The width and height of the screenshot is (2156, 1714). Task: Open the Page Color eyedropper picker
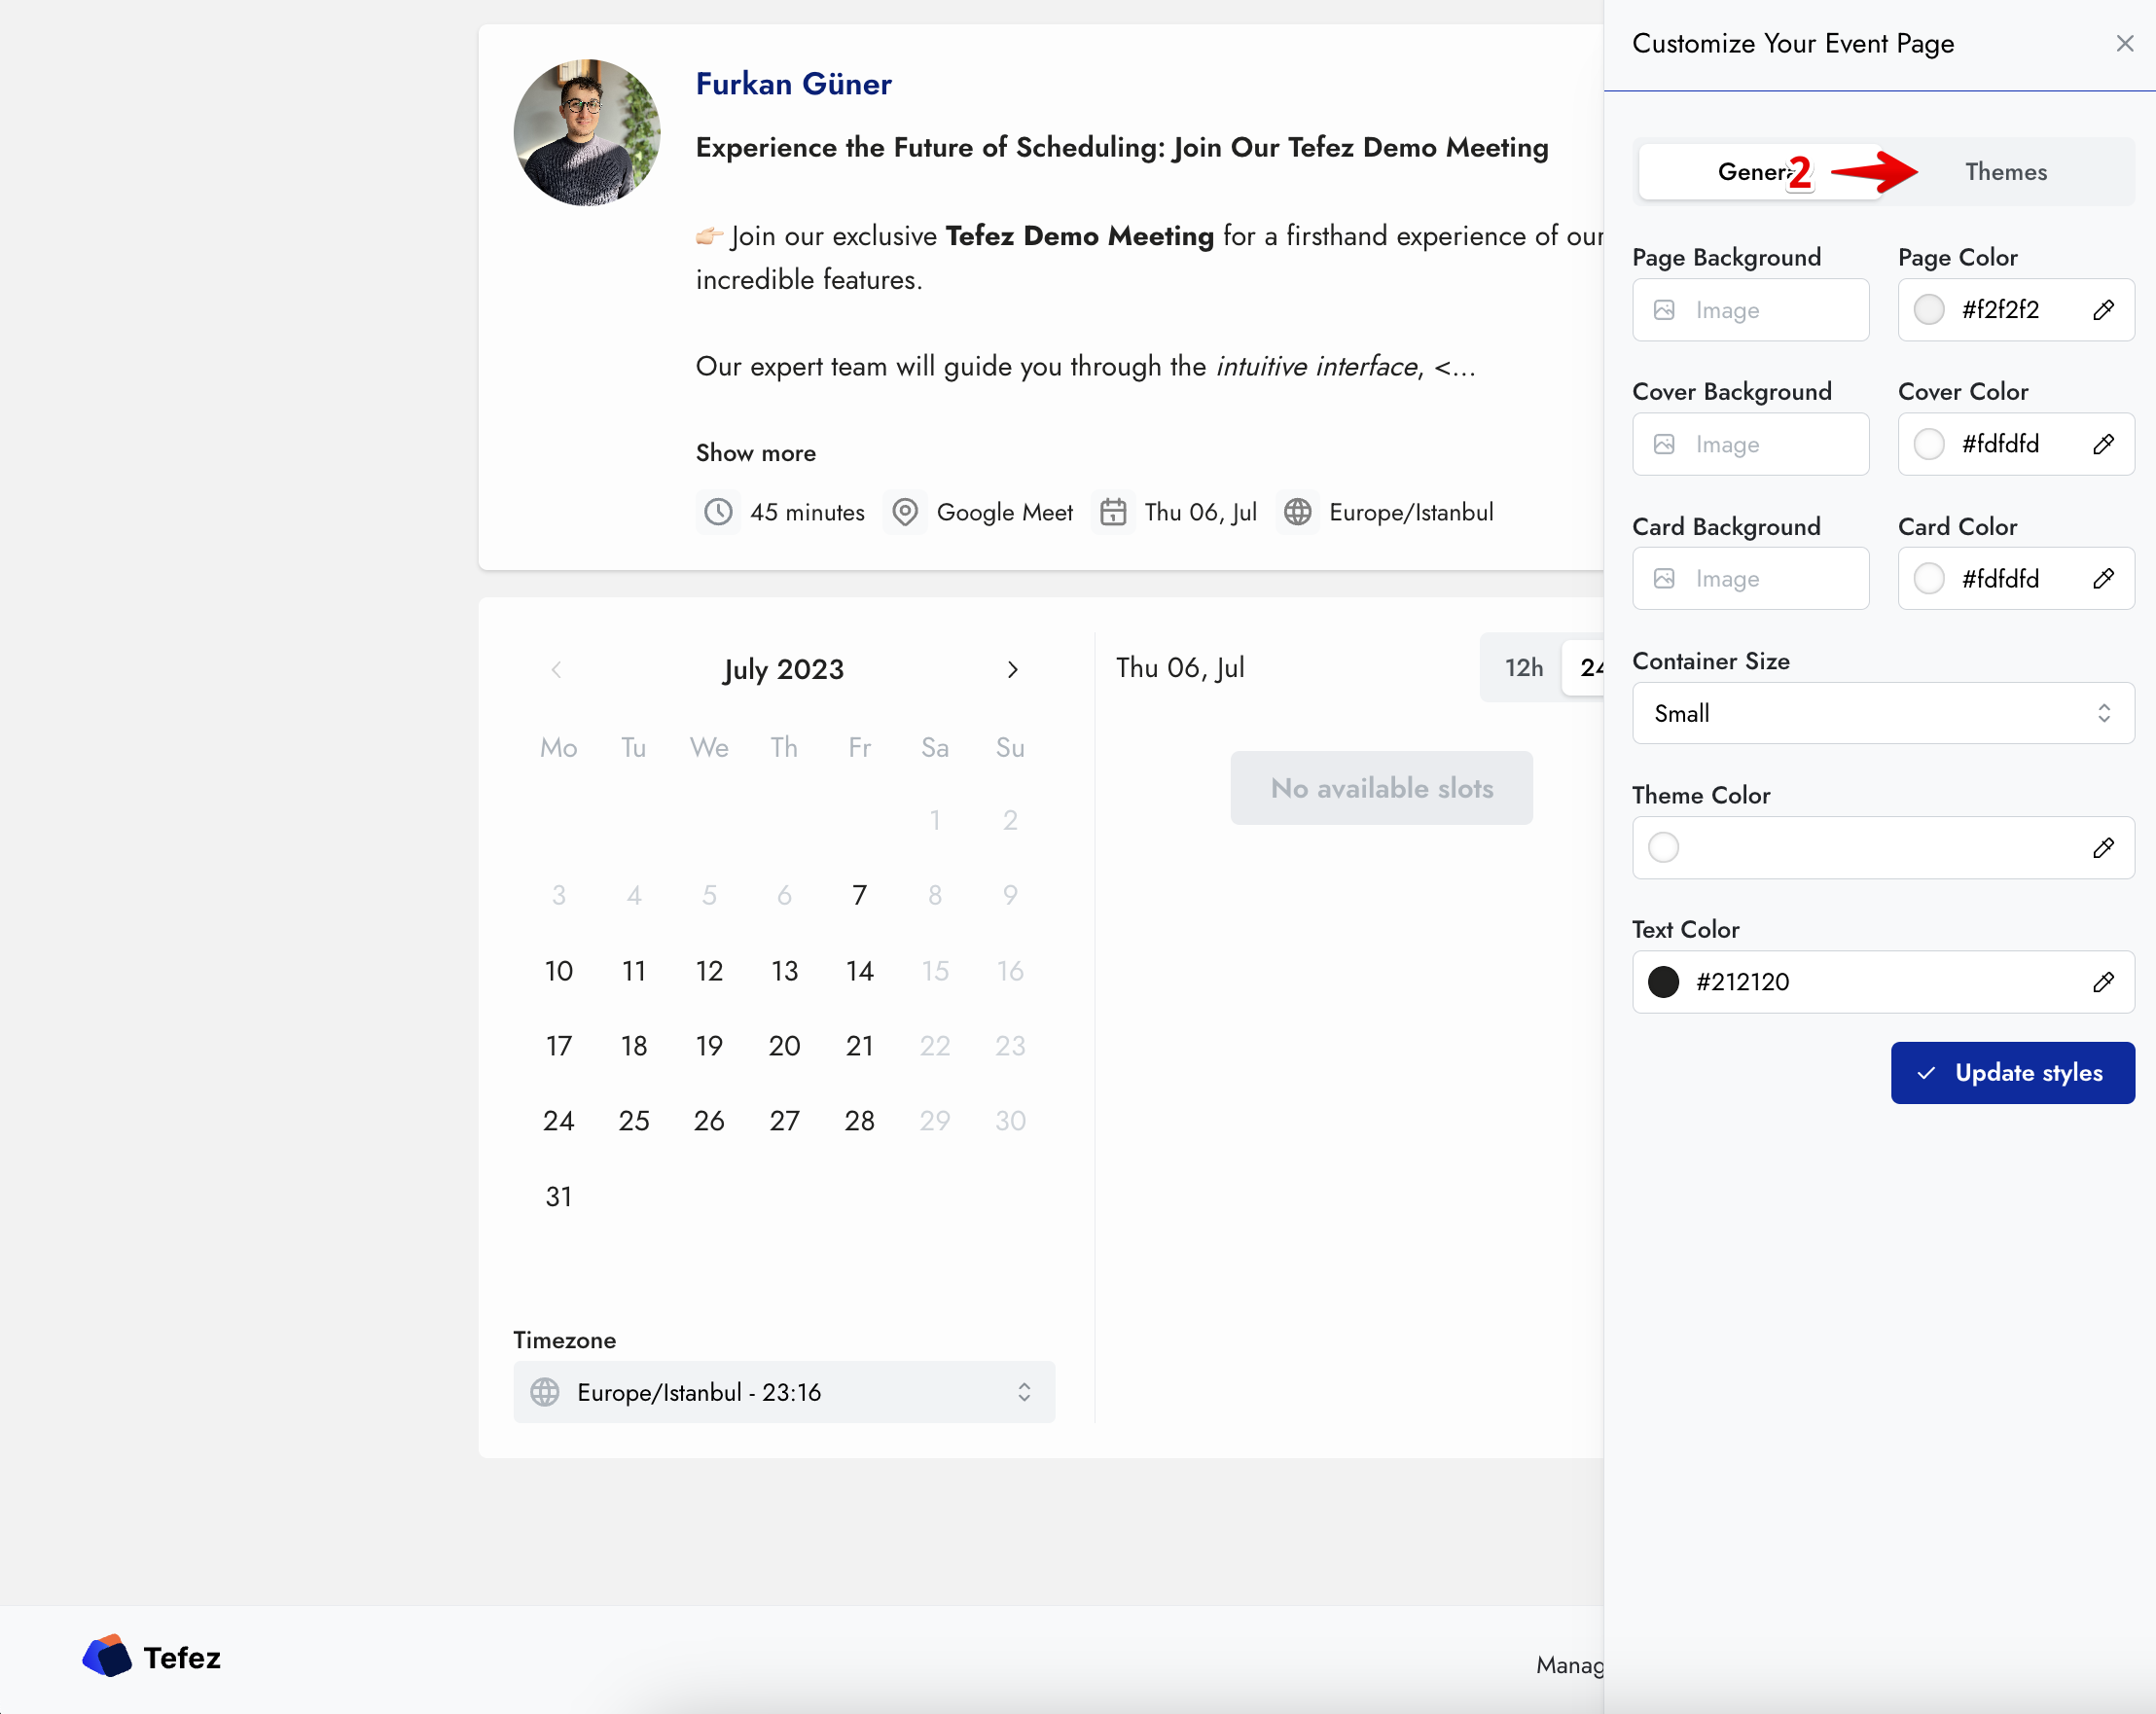pos(2103,310)
